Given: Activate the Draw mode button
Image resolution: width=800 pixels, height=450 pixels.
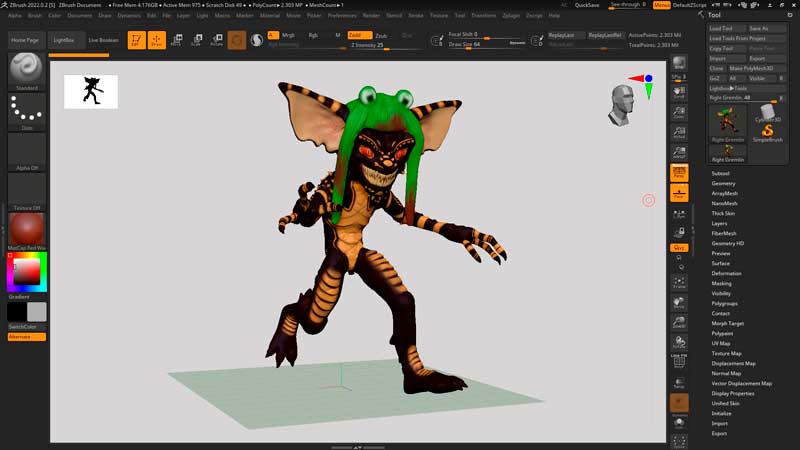Looking at the screenshot, I should tap(157, 40).
